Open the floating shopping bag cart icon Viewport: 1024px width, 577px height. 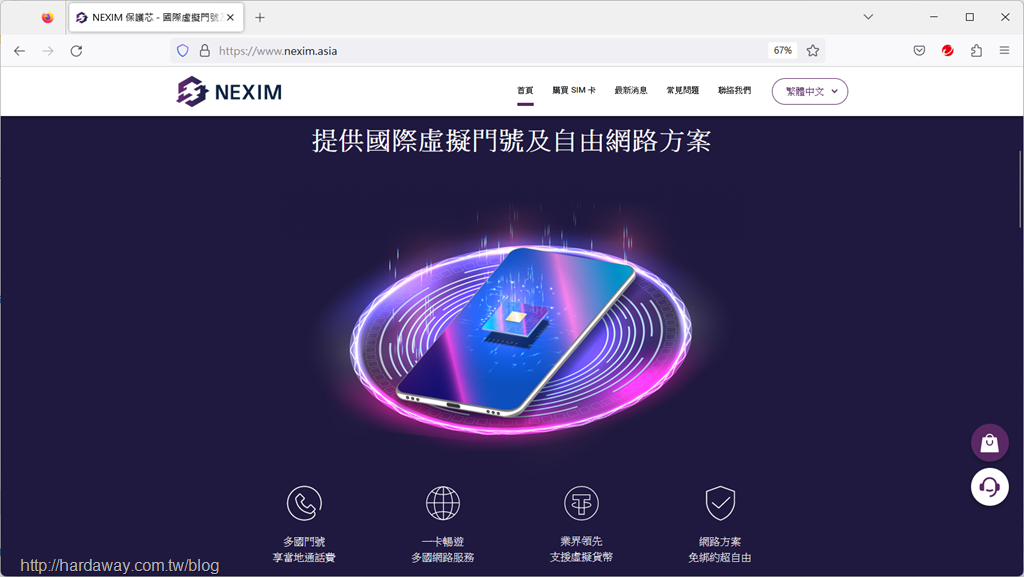(x=989, y=443)
